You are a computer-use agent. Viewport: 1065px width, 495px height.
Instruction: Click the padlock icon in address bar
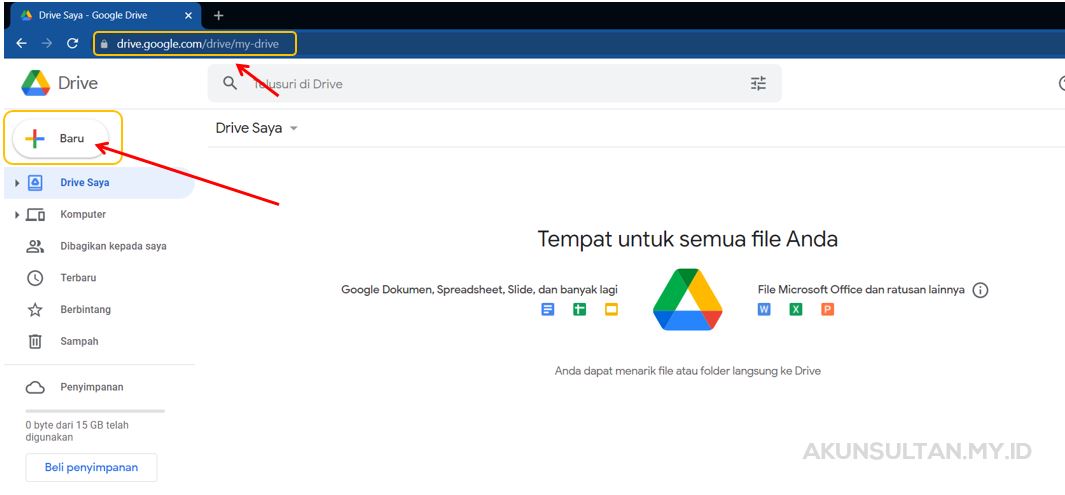[104, 44]
